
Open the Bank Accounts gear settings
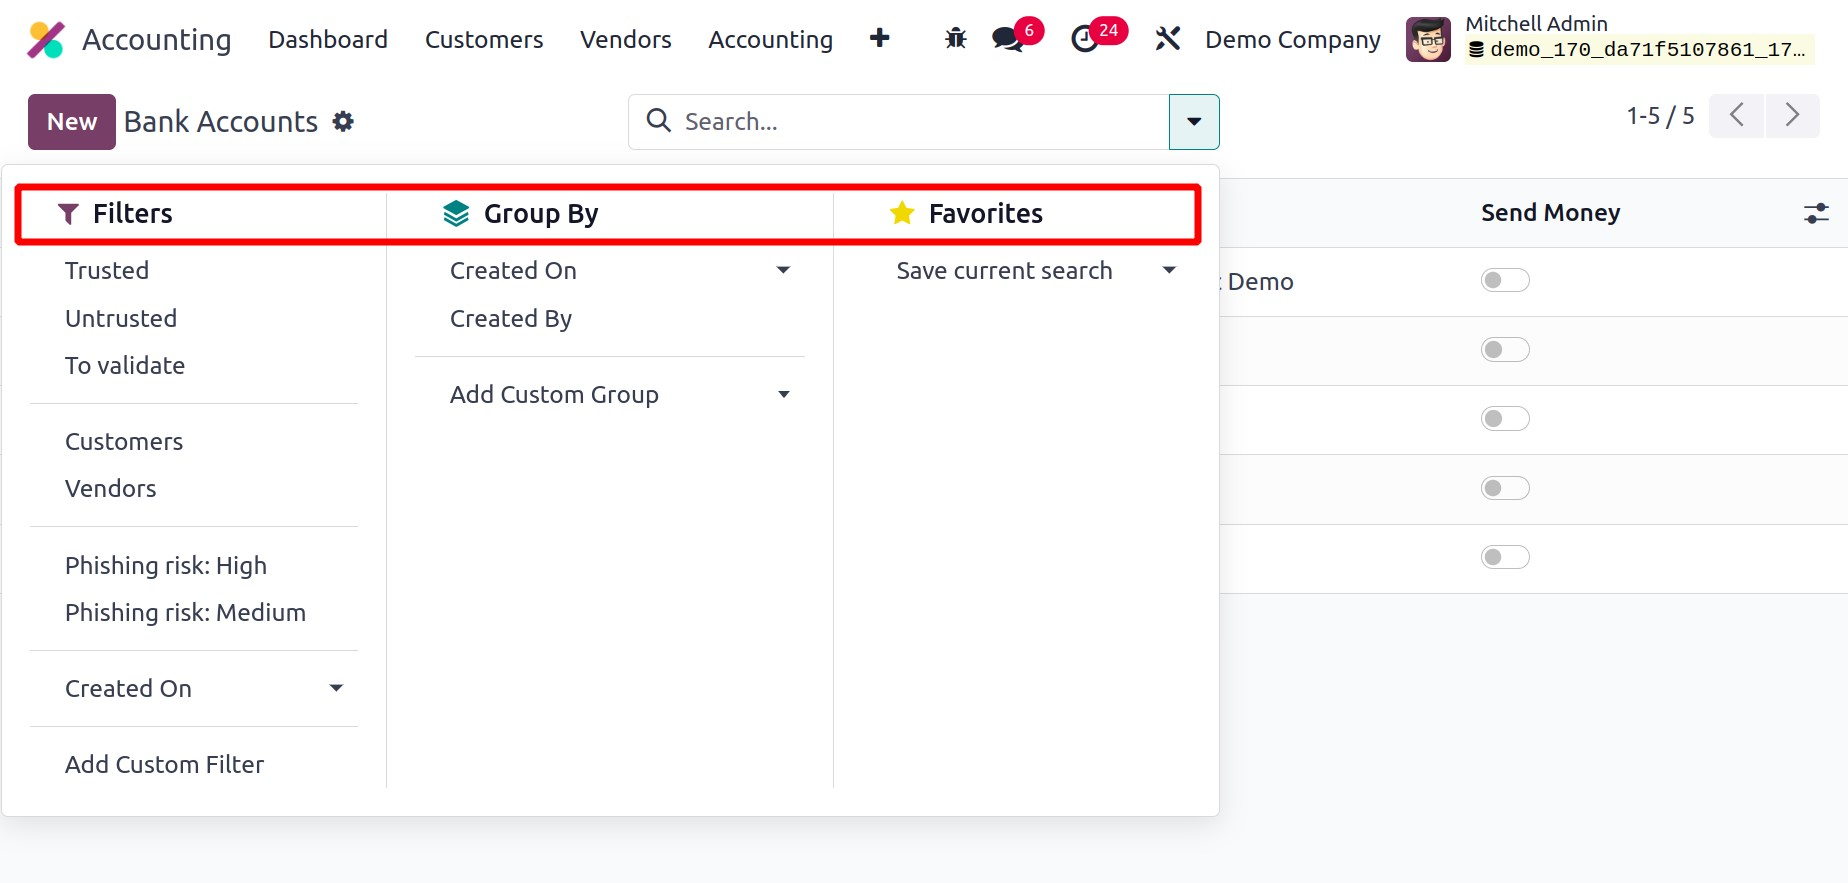pyautogui.click(x=343, y=122)
